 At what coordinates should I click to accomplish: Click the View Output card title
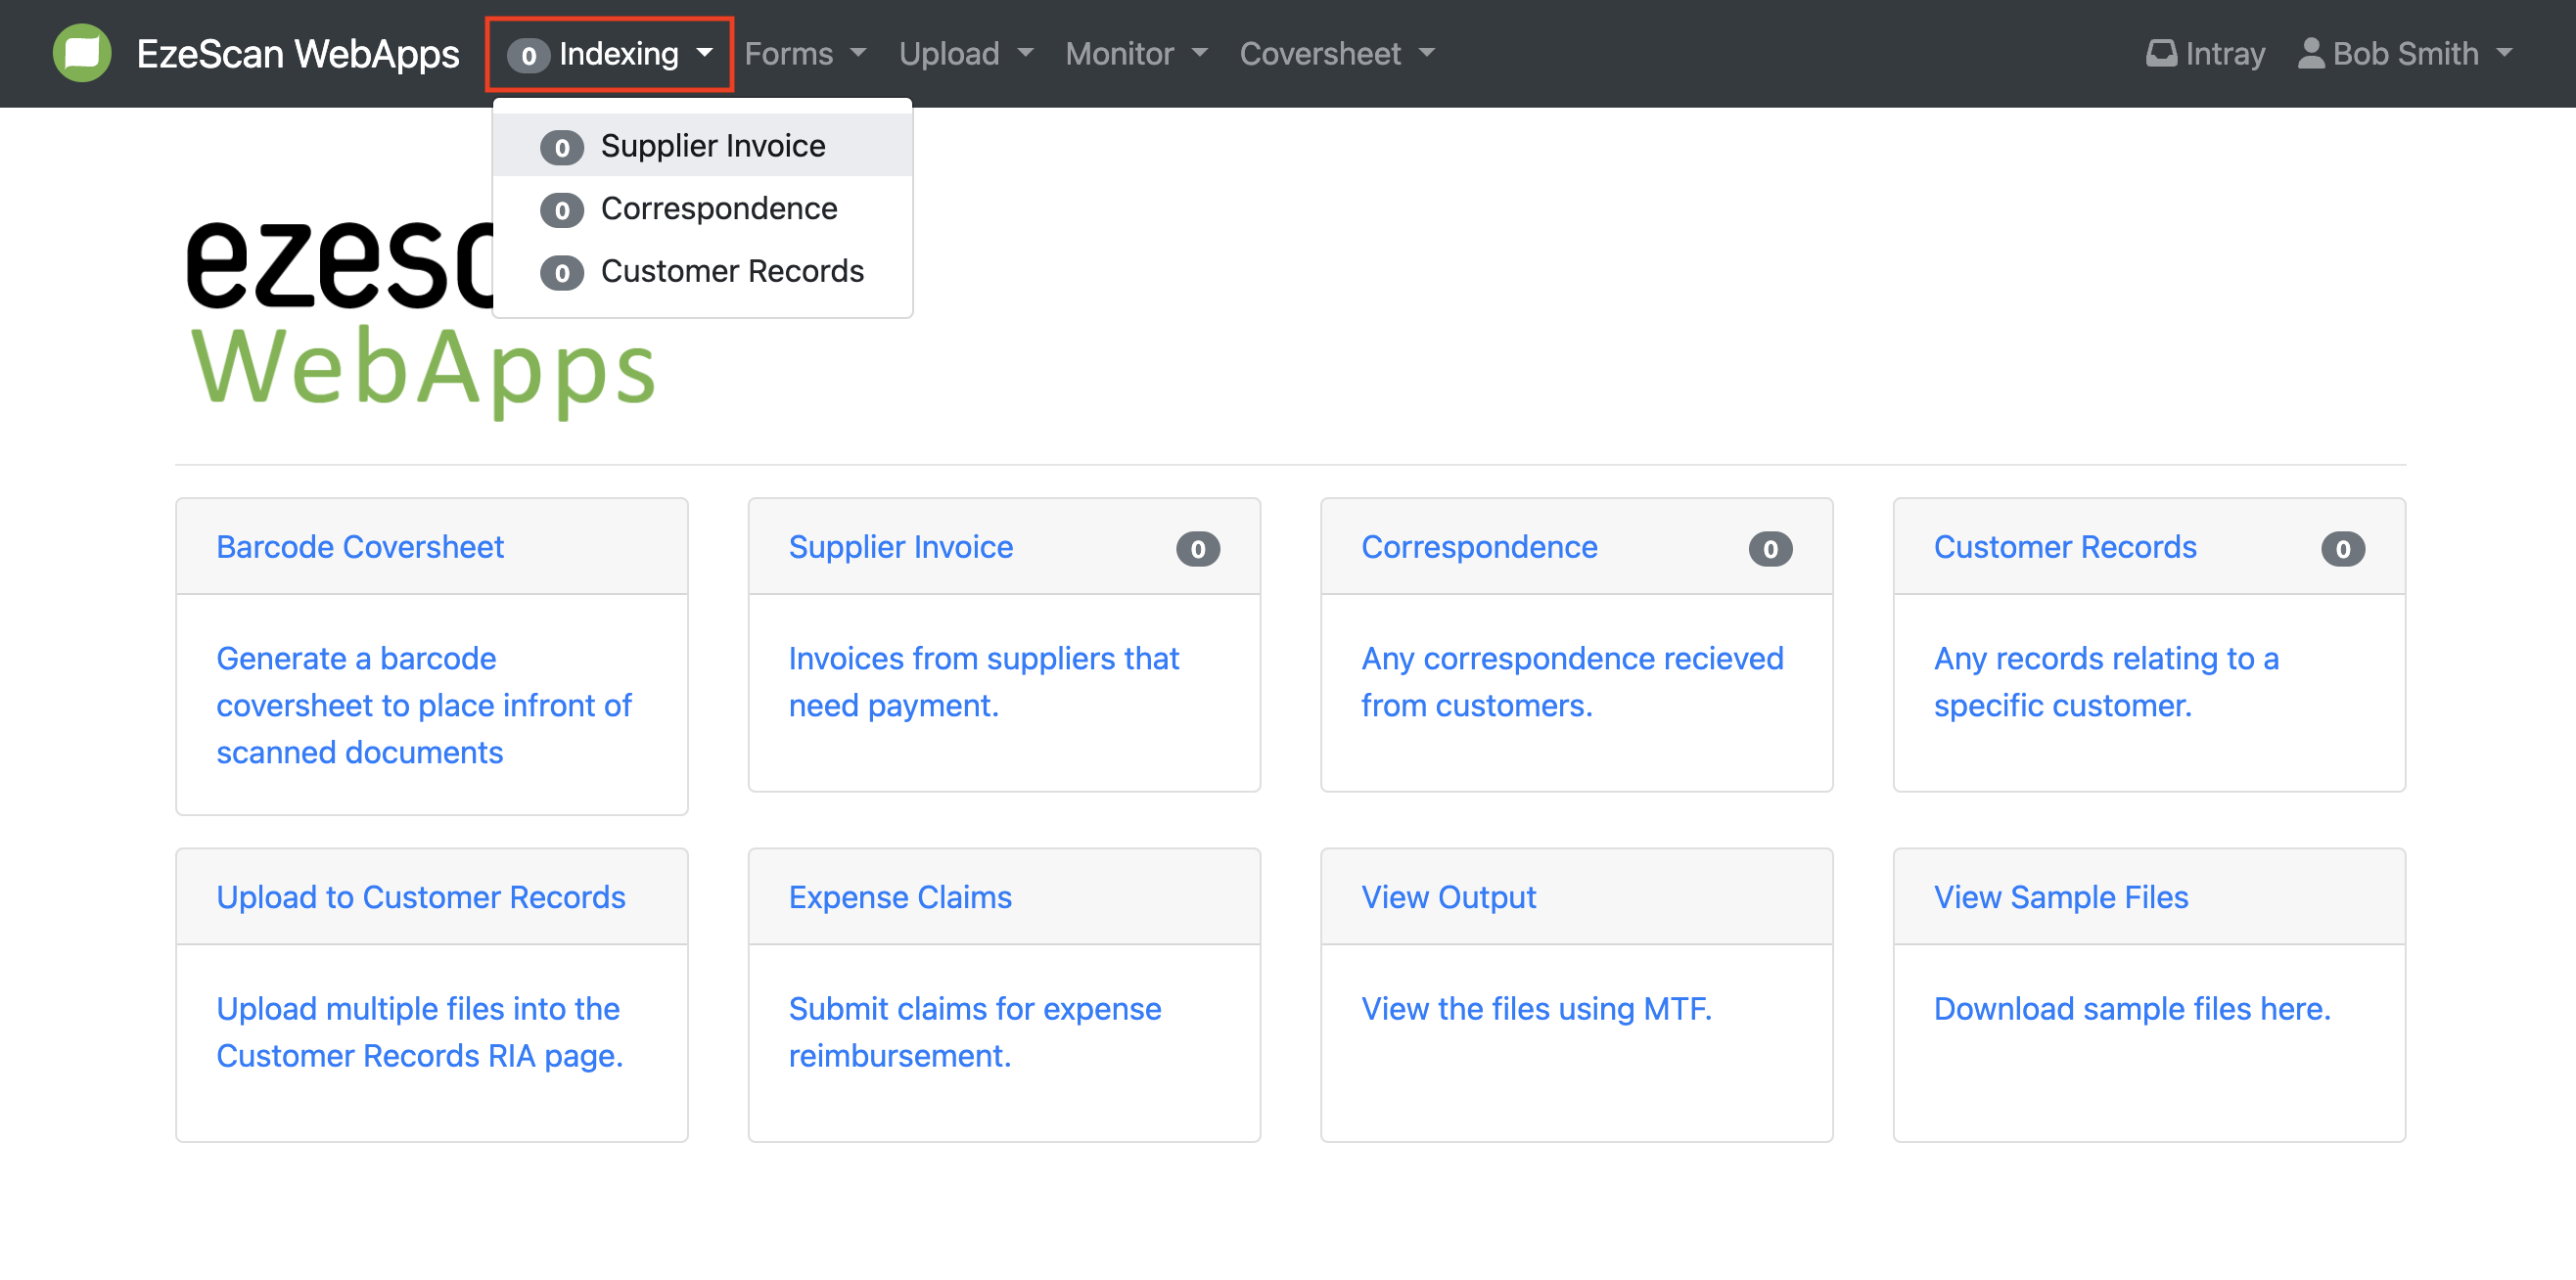(x=1448, y=897)
